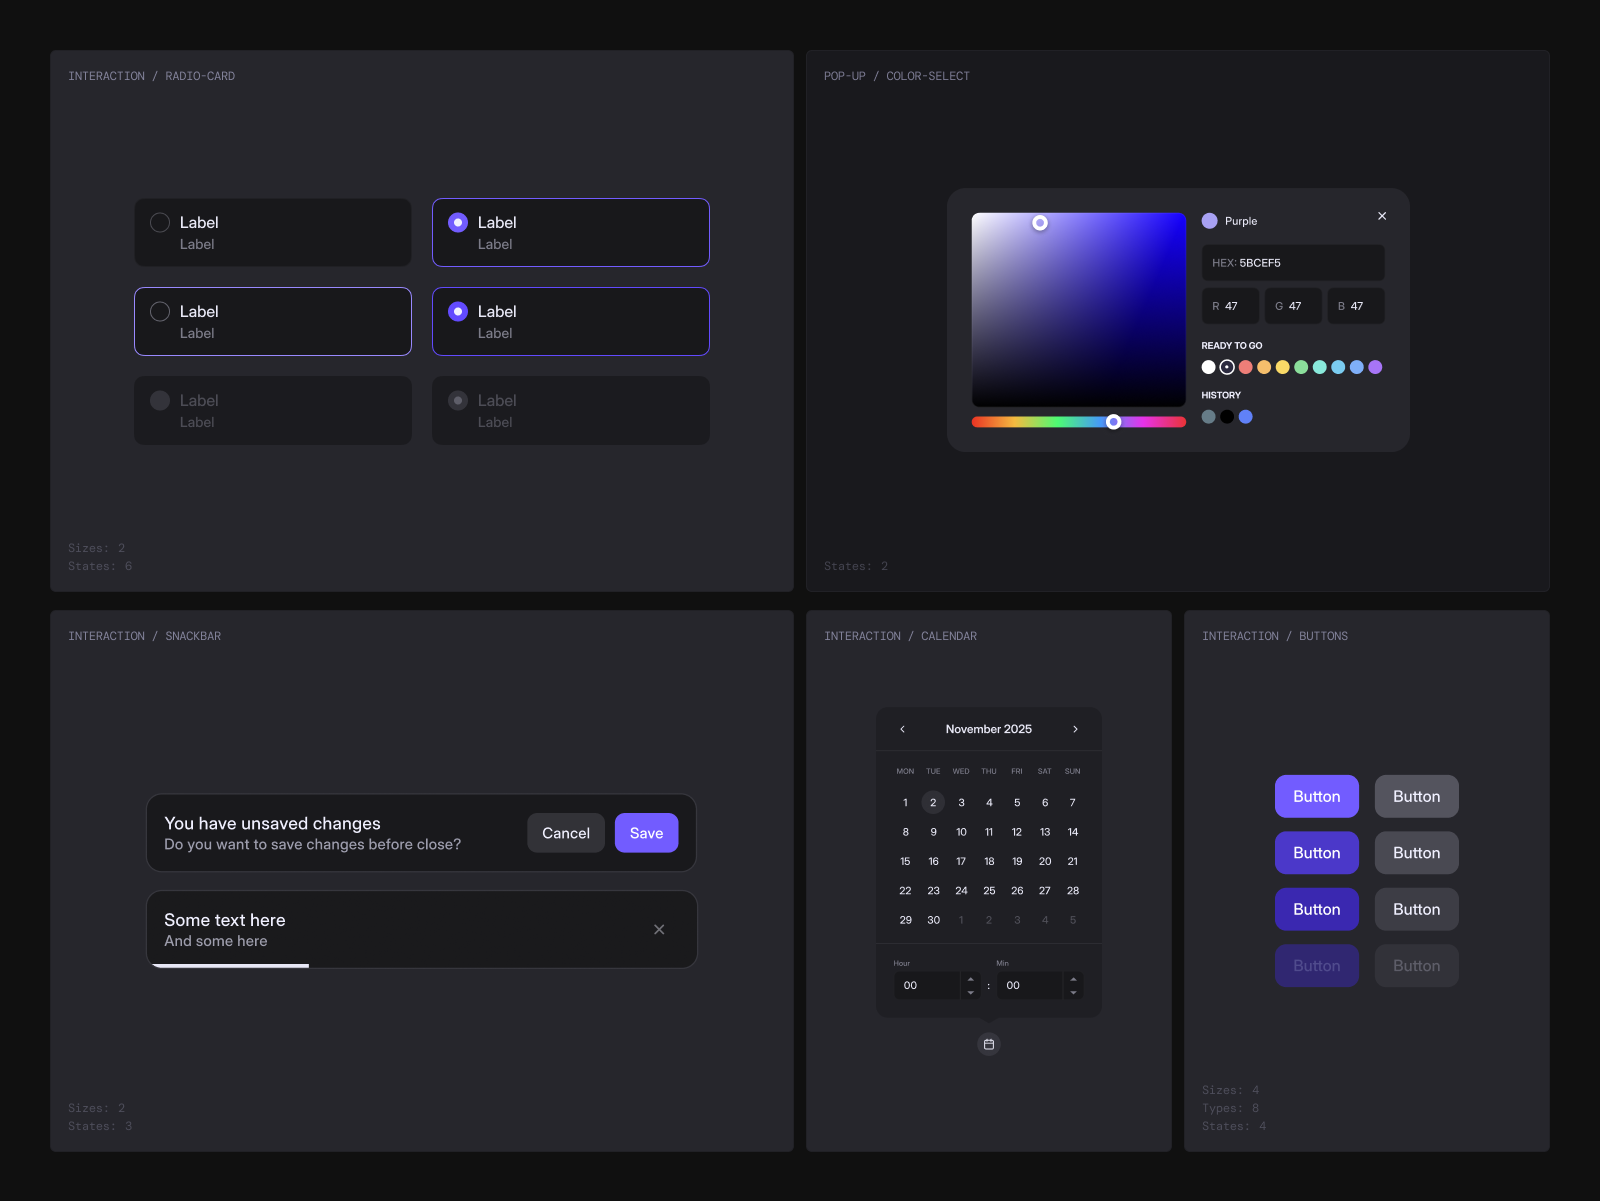The image size is (1600, 1201).
Task: Pick the teal Ready To Go swatch
Action: tap(1320, 367)
